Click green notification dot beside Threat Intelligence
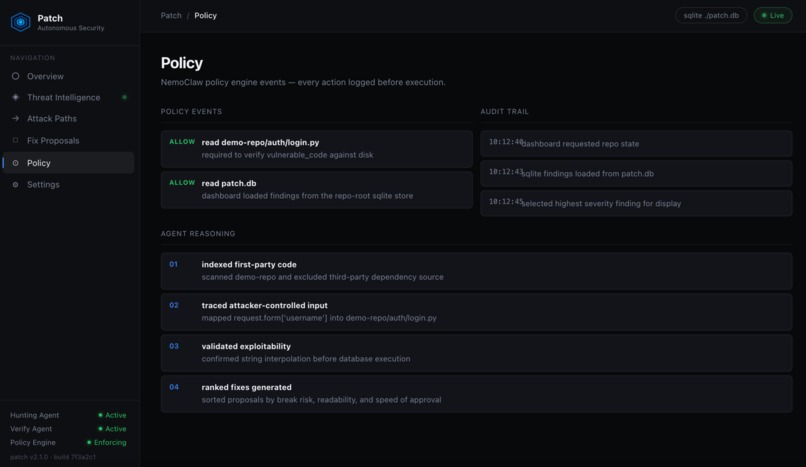The height and width of the screenshot is (467, 806). point(124,97)
